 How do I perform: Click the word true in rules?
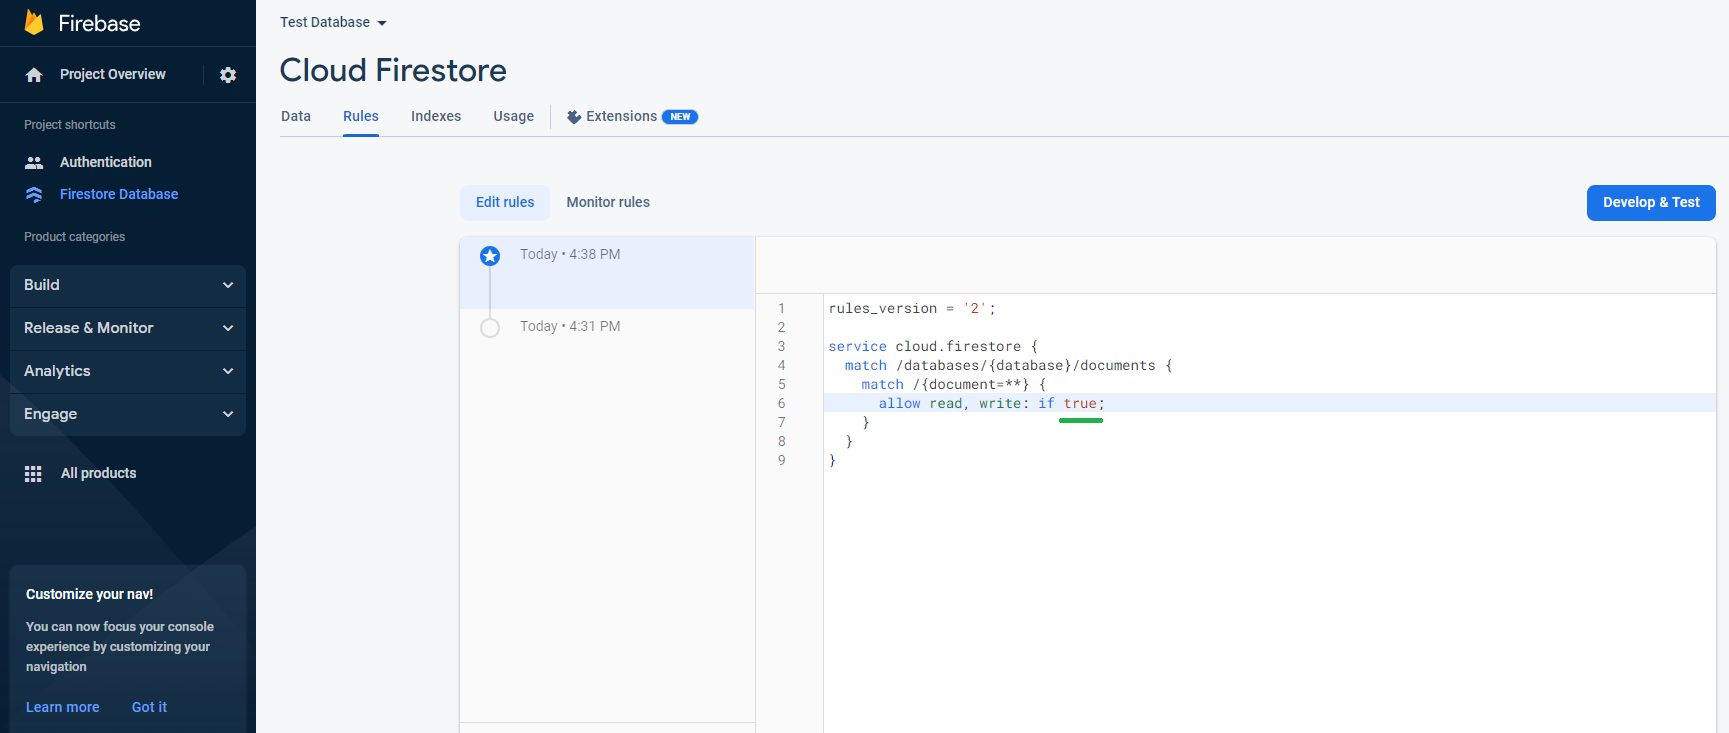[1080, 403]
